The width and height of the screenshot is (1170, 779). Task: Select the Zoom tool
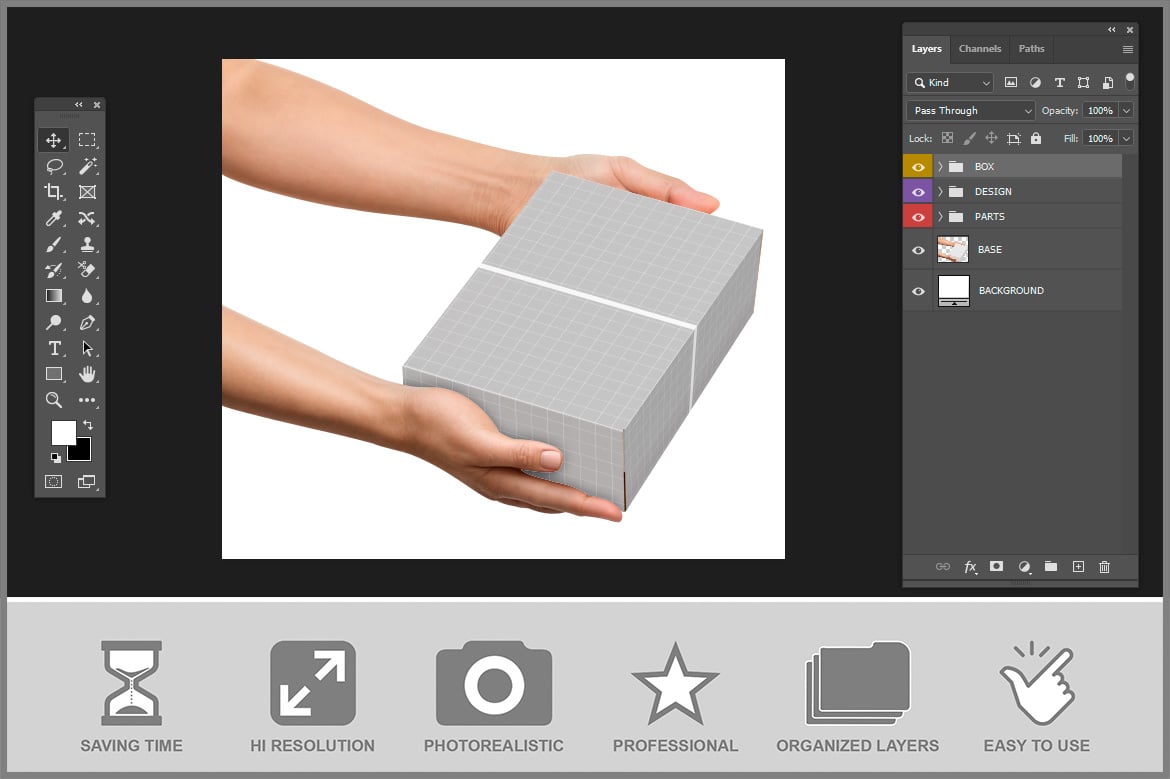pyautogui.click(x=54, y=400)
